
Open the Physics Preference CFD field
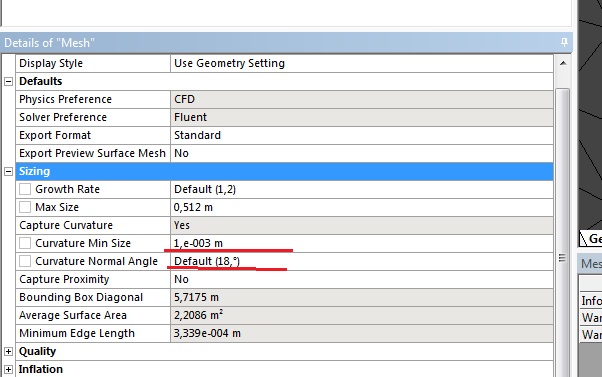point(362,99)
